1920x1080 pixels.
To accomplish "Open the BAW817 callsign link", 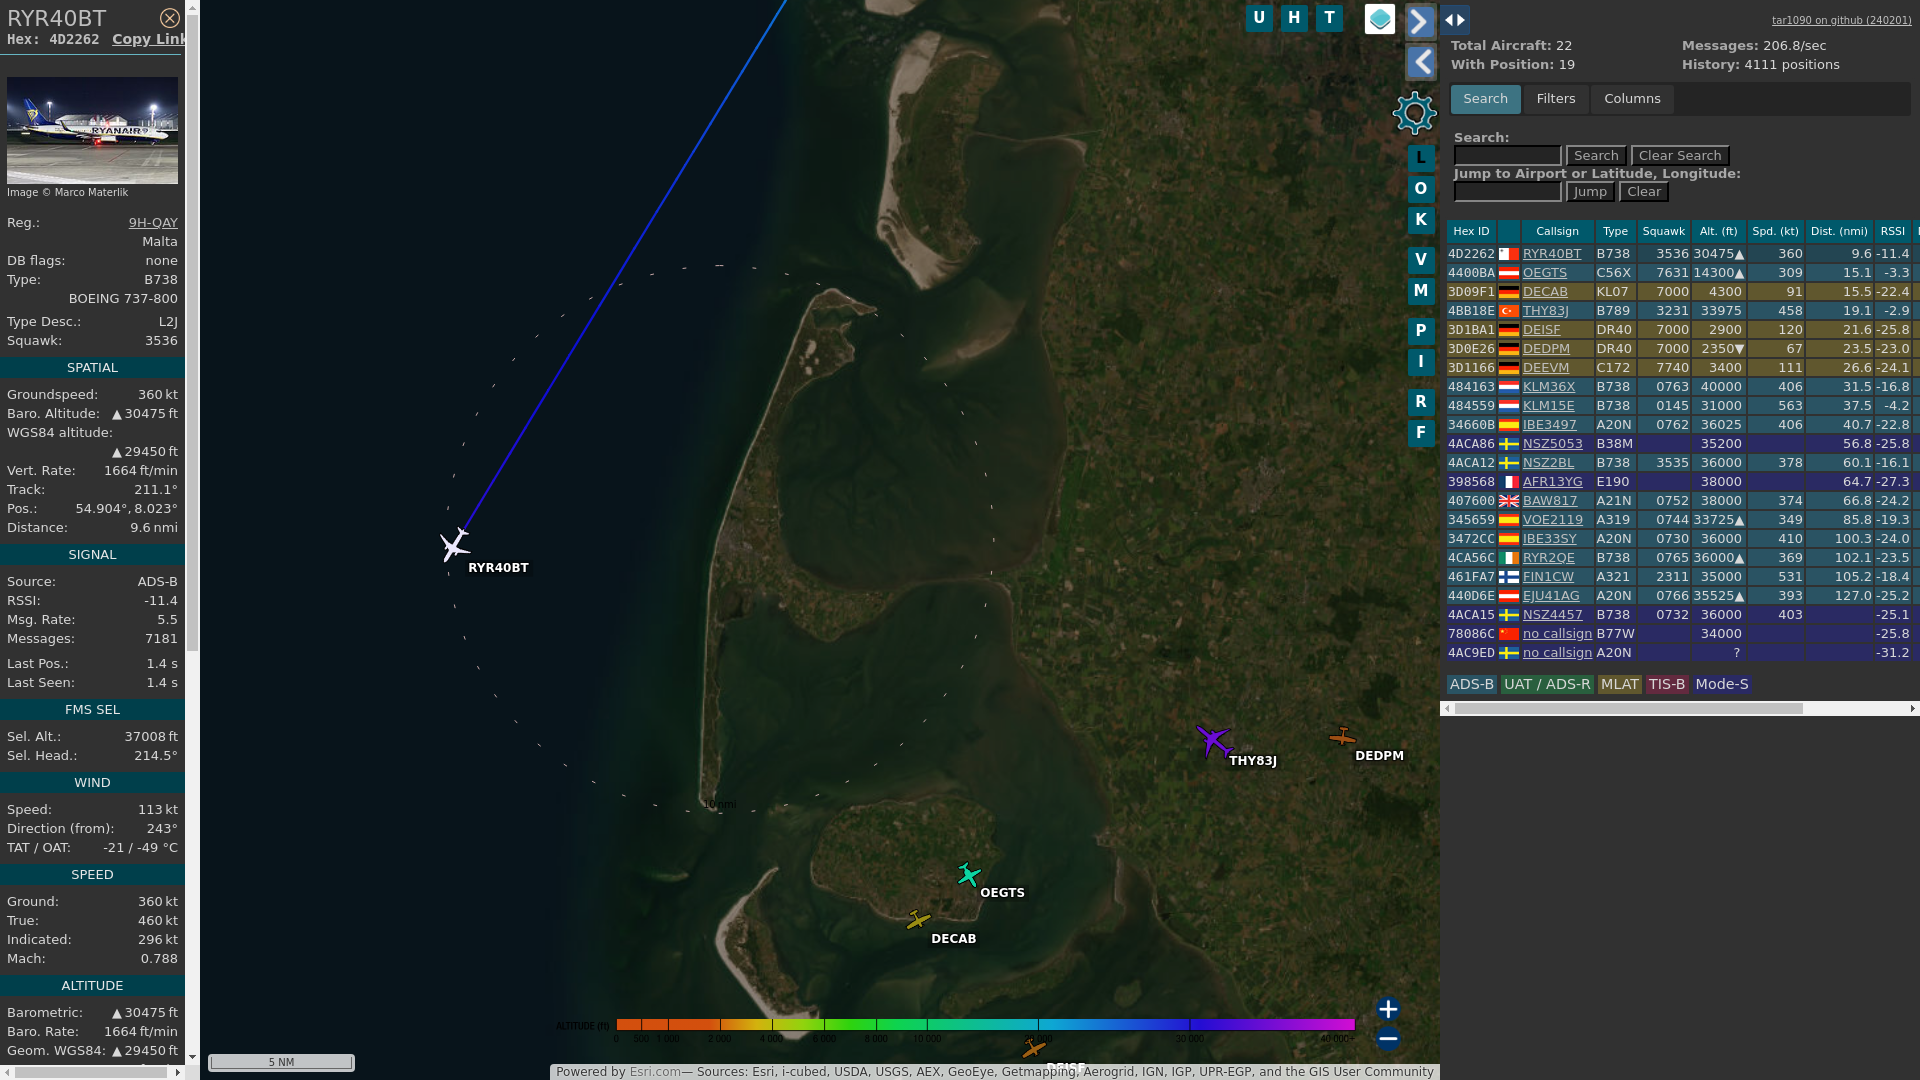I will (x=1550, y=501).
